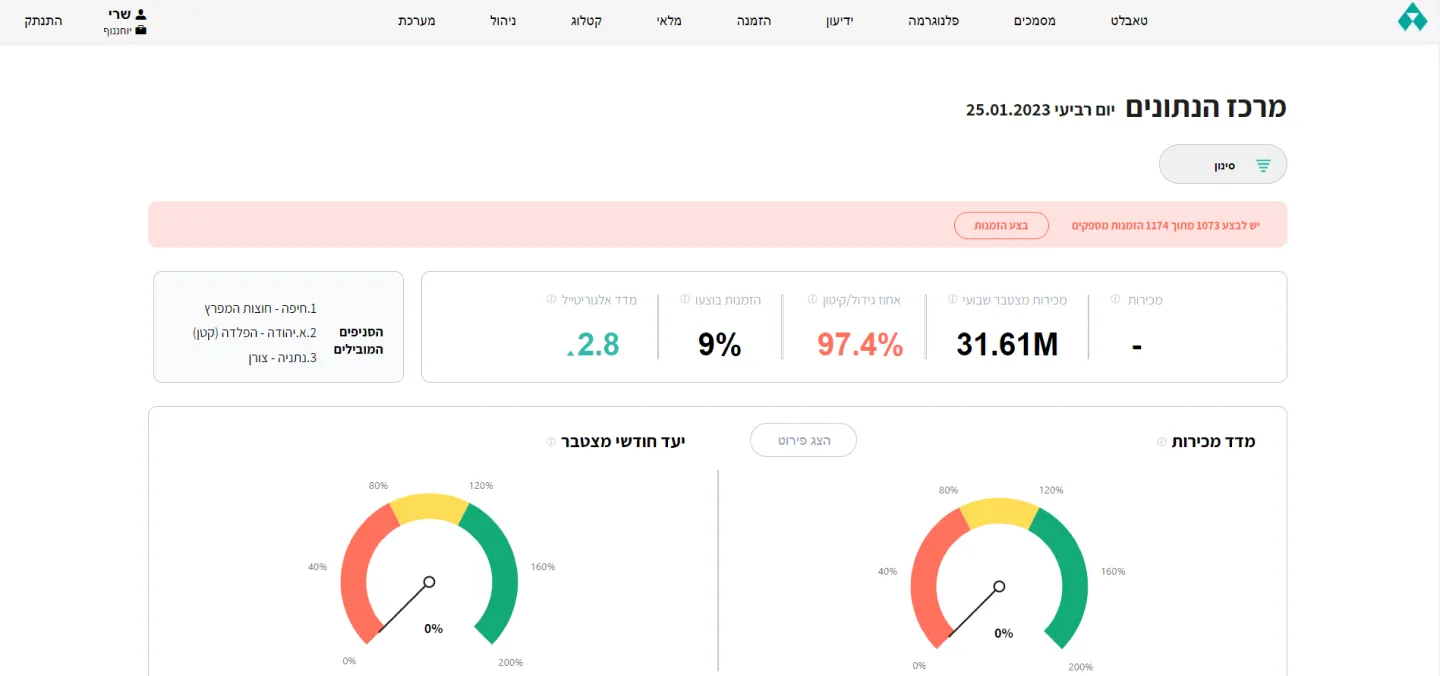Screen dimensions: 1440x676
Task: Click the briefcase icon beside יוחננוף
Action: (141, 31)
